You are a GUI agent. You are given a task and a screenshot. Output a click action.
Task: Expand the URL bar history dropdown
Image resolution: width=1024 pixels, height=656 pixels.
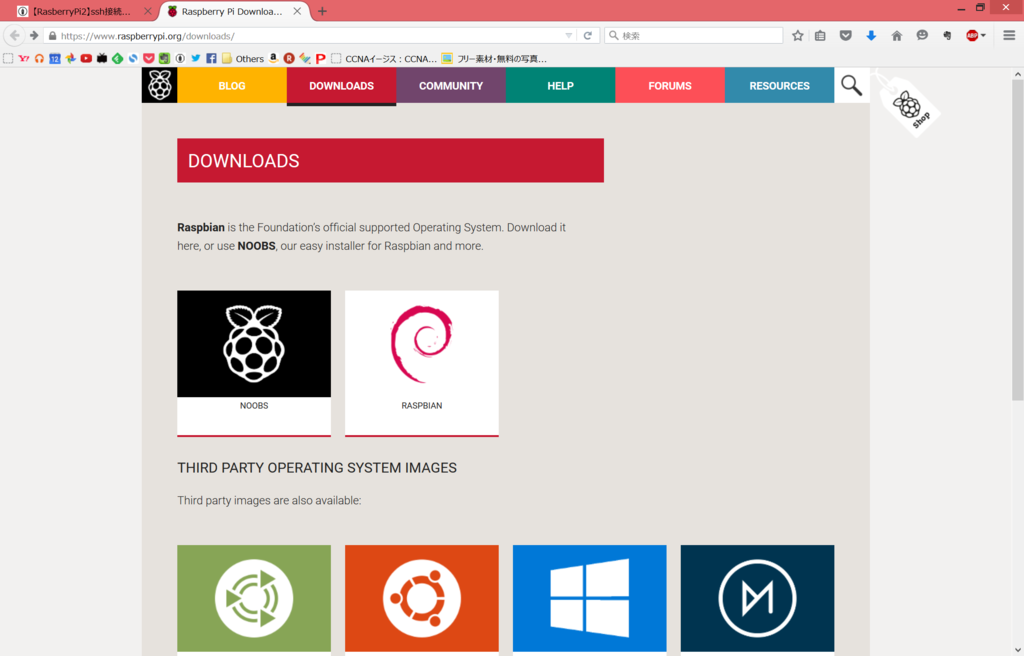point(569,35)
